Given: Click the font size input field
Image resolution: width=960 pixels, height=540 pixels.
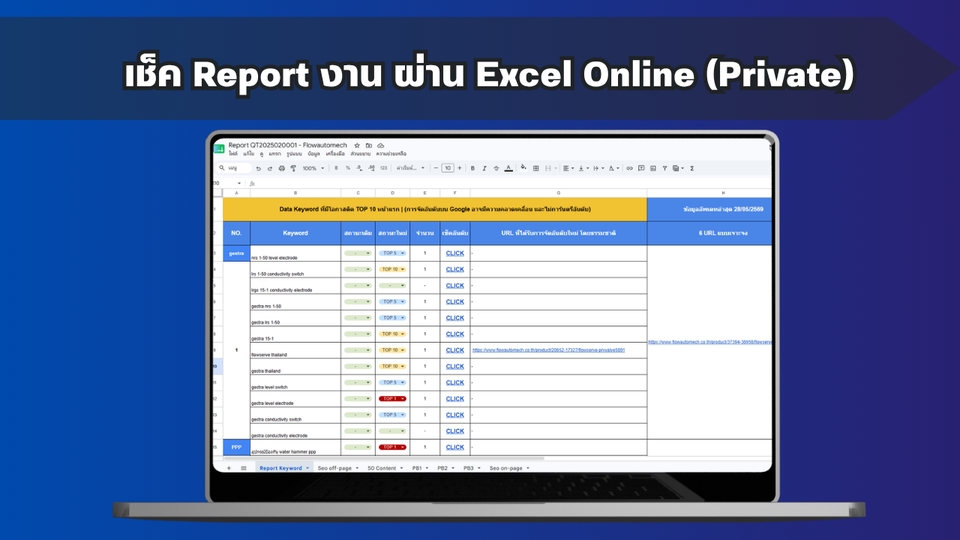Looking at the screenshot, I should point(448,168).
